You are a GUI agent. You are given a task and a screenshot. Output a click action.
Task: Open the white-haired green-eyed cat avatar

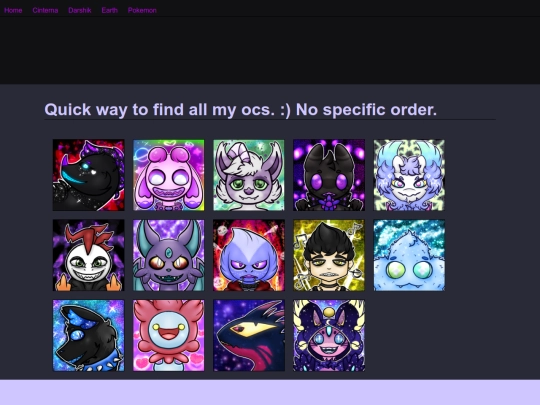click(249, 175)
